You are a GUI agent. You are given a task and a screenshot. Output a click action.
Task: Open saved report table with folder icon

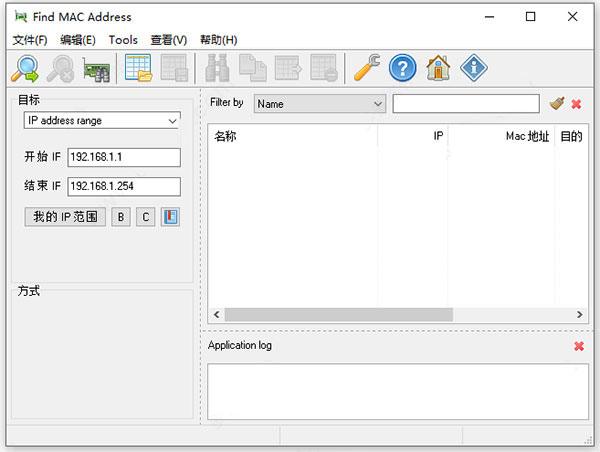click(139, 68)
